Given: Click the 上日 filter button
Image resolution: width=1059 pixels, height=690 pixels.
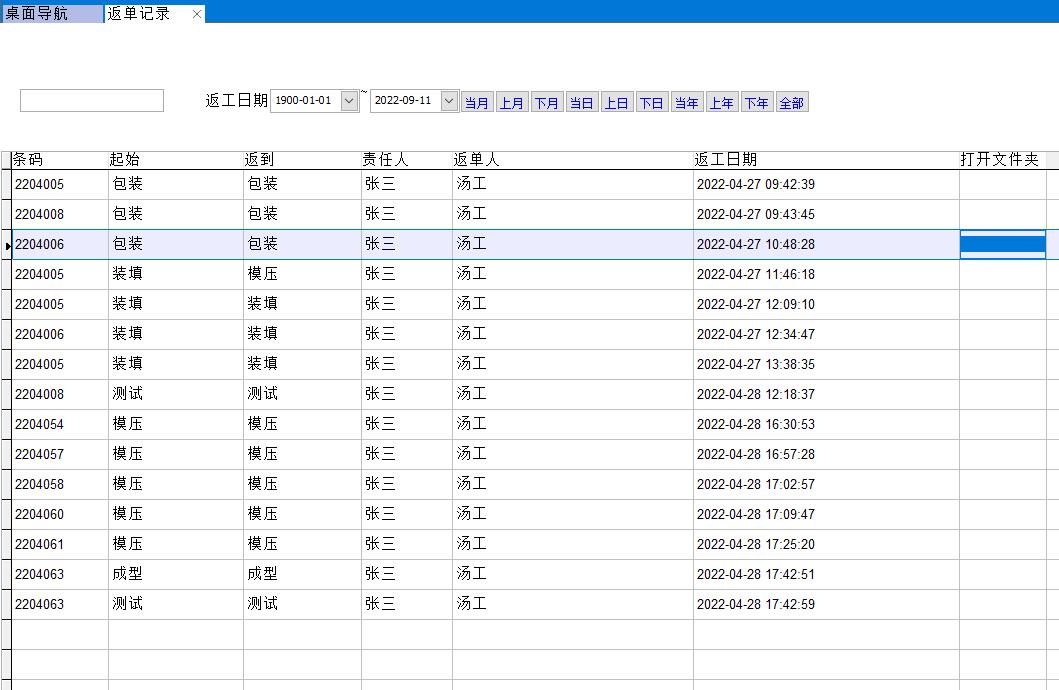Looking at the screenshot, I should coord(617,103).
